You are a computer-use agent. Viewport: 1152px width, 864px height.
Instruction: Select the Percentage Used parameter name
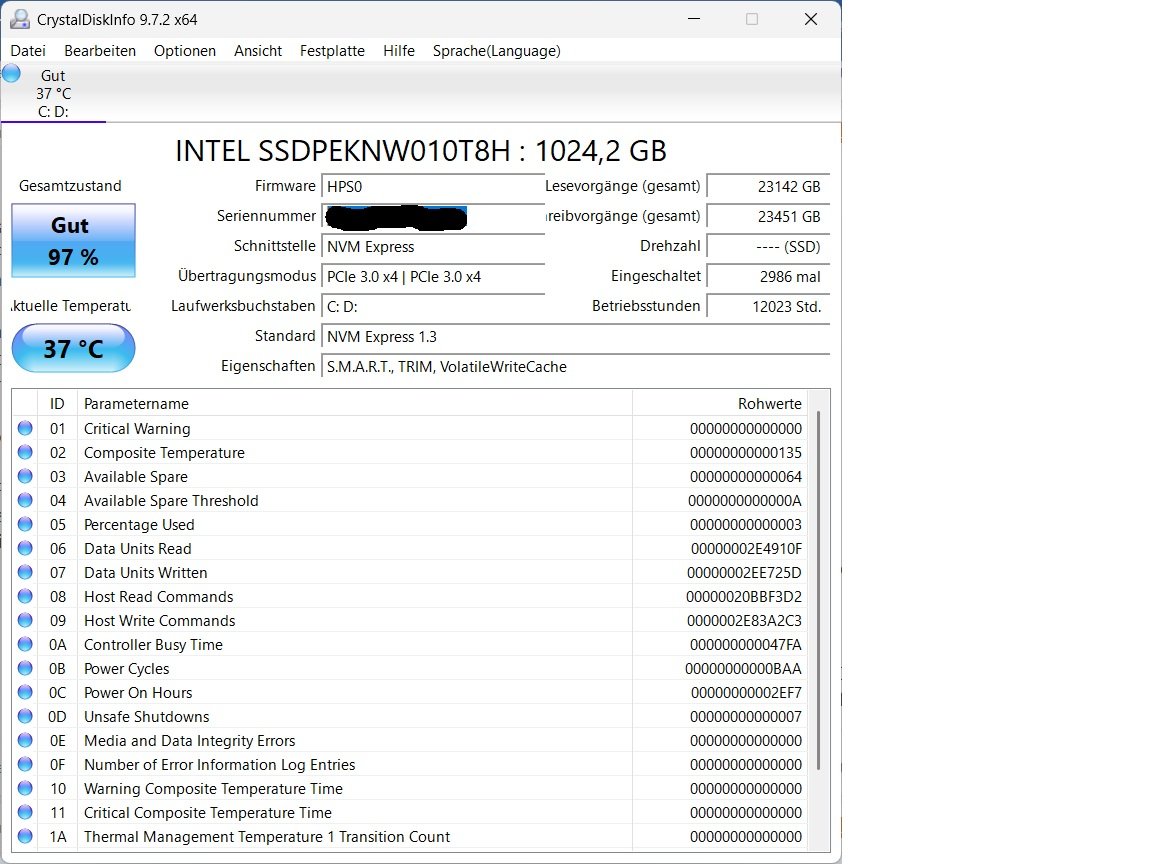tap(140, 525)
